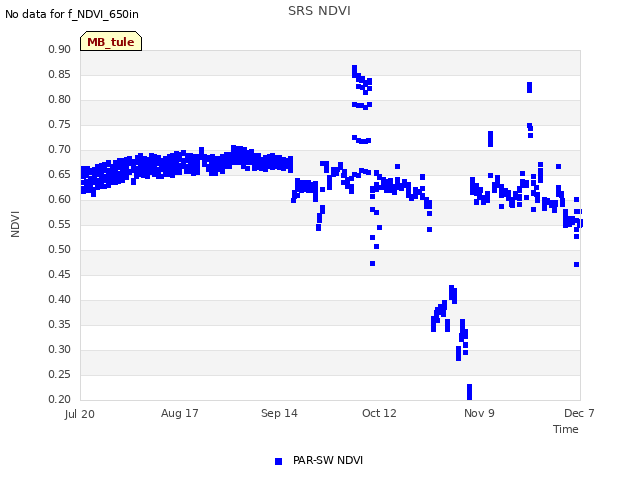Click the 0.75 y-axis tick label
Screen dimensions: 640x480
pos(59,124)
